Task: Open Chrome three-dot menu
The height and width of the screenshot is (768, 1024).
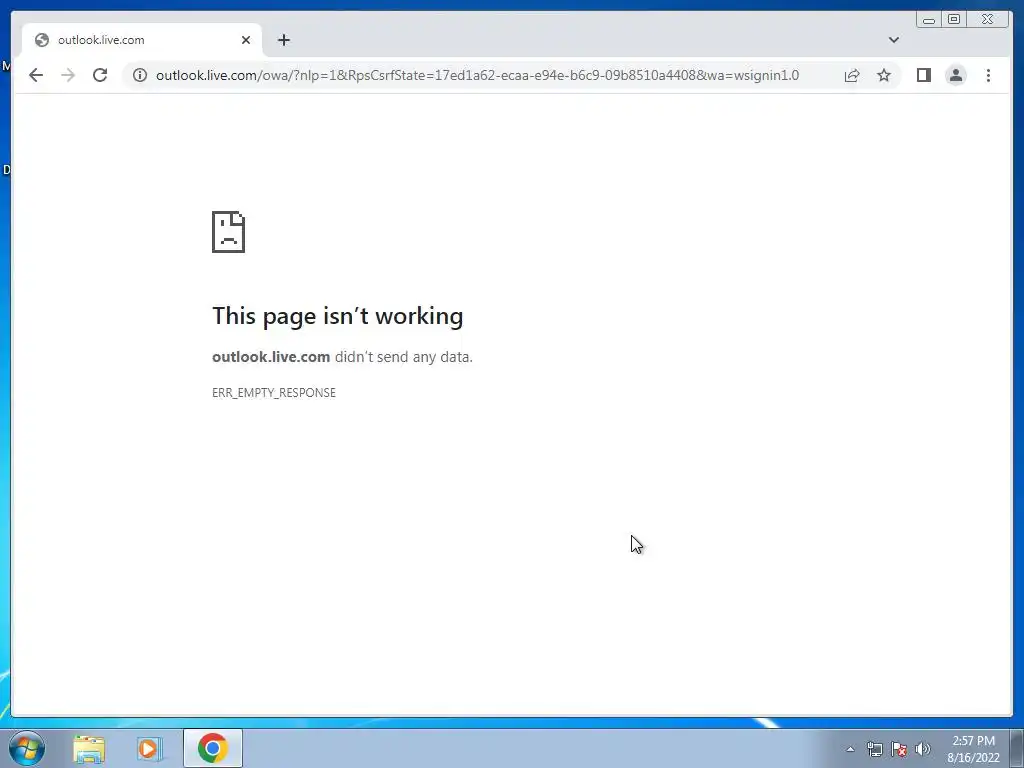Action: (x=988, y=75)
